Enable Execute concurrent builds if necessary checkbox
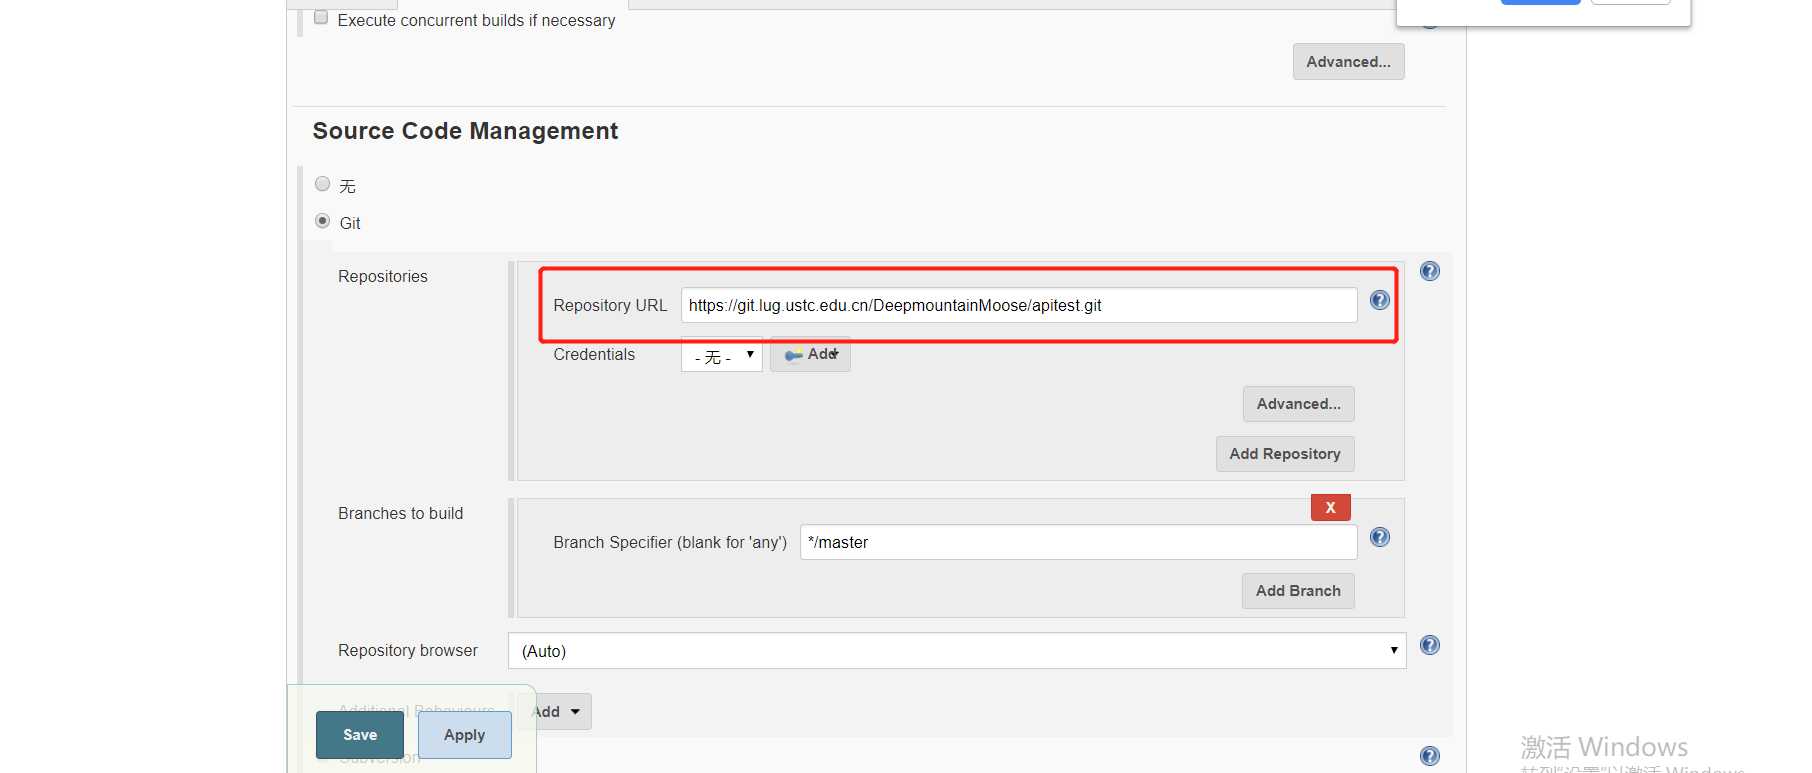This screenshot has height=773, width=1812. coord(321,17)
